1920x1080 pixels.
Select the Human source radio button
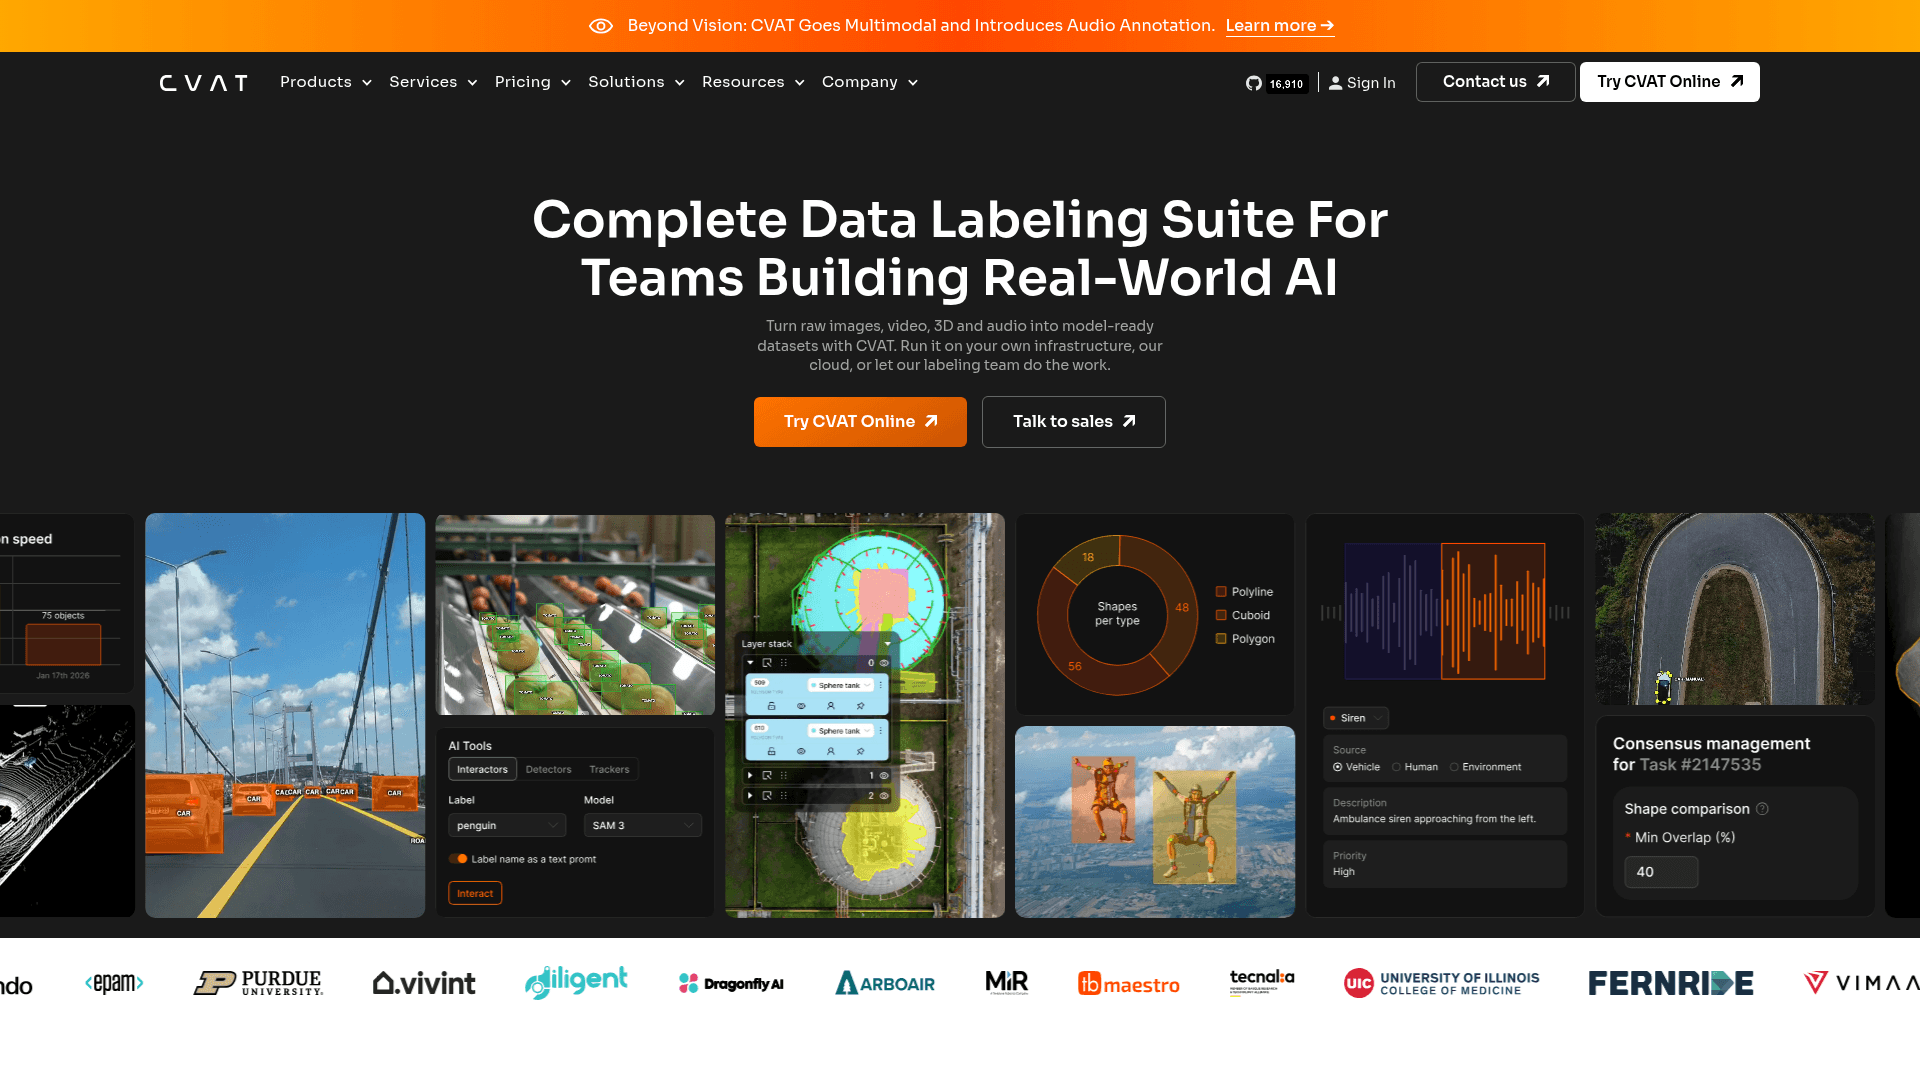pyautogui.click(x=1396, y=767)
